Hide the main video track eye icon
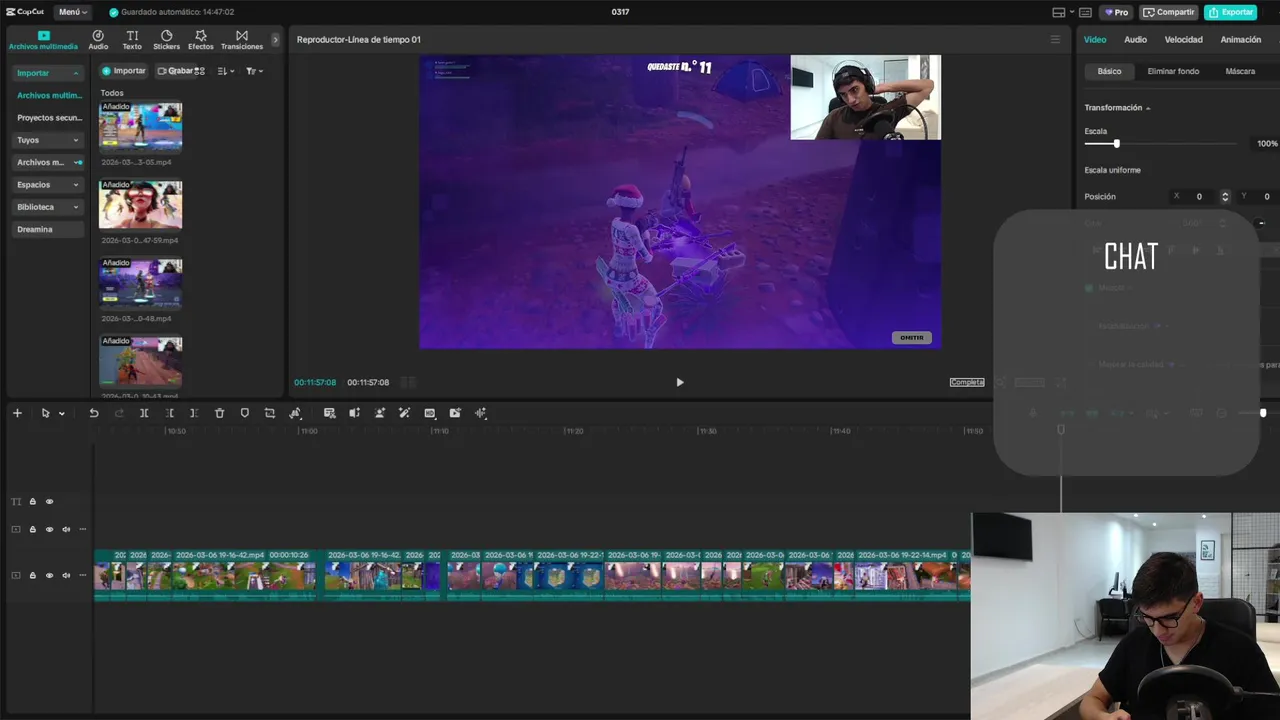The width and height of the screenshot is (1280, 720). [x=49, y=575]
